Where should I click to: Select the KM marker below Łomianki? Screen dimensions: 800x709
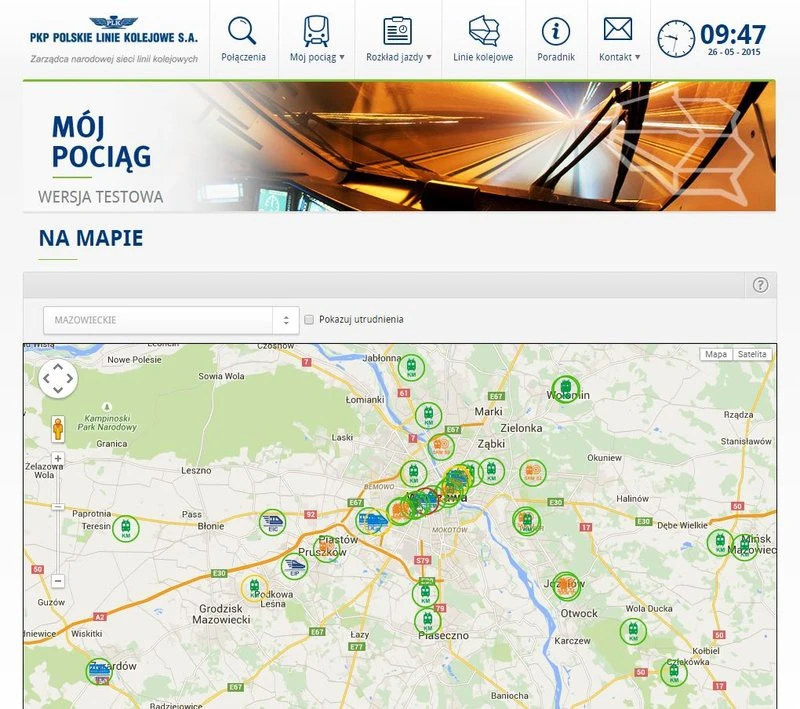(x=429, y=415)
